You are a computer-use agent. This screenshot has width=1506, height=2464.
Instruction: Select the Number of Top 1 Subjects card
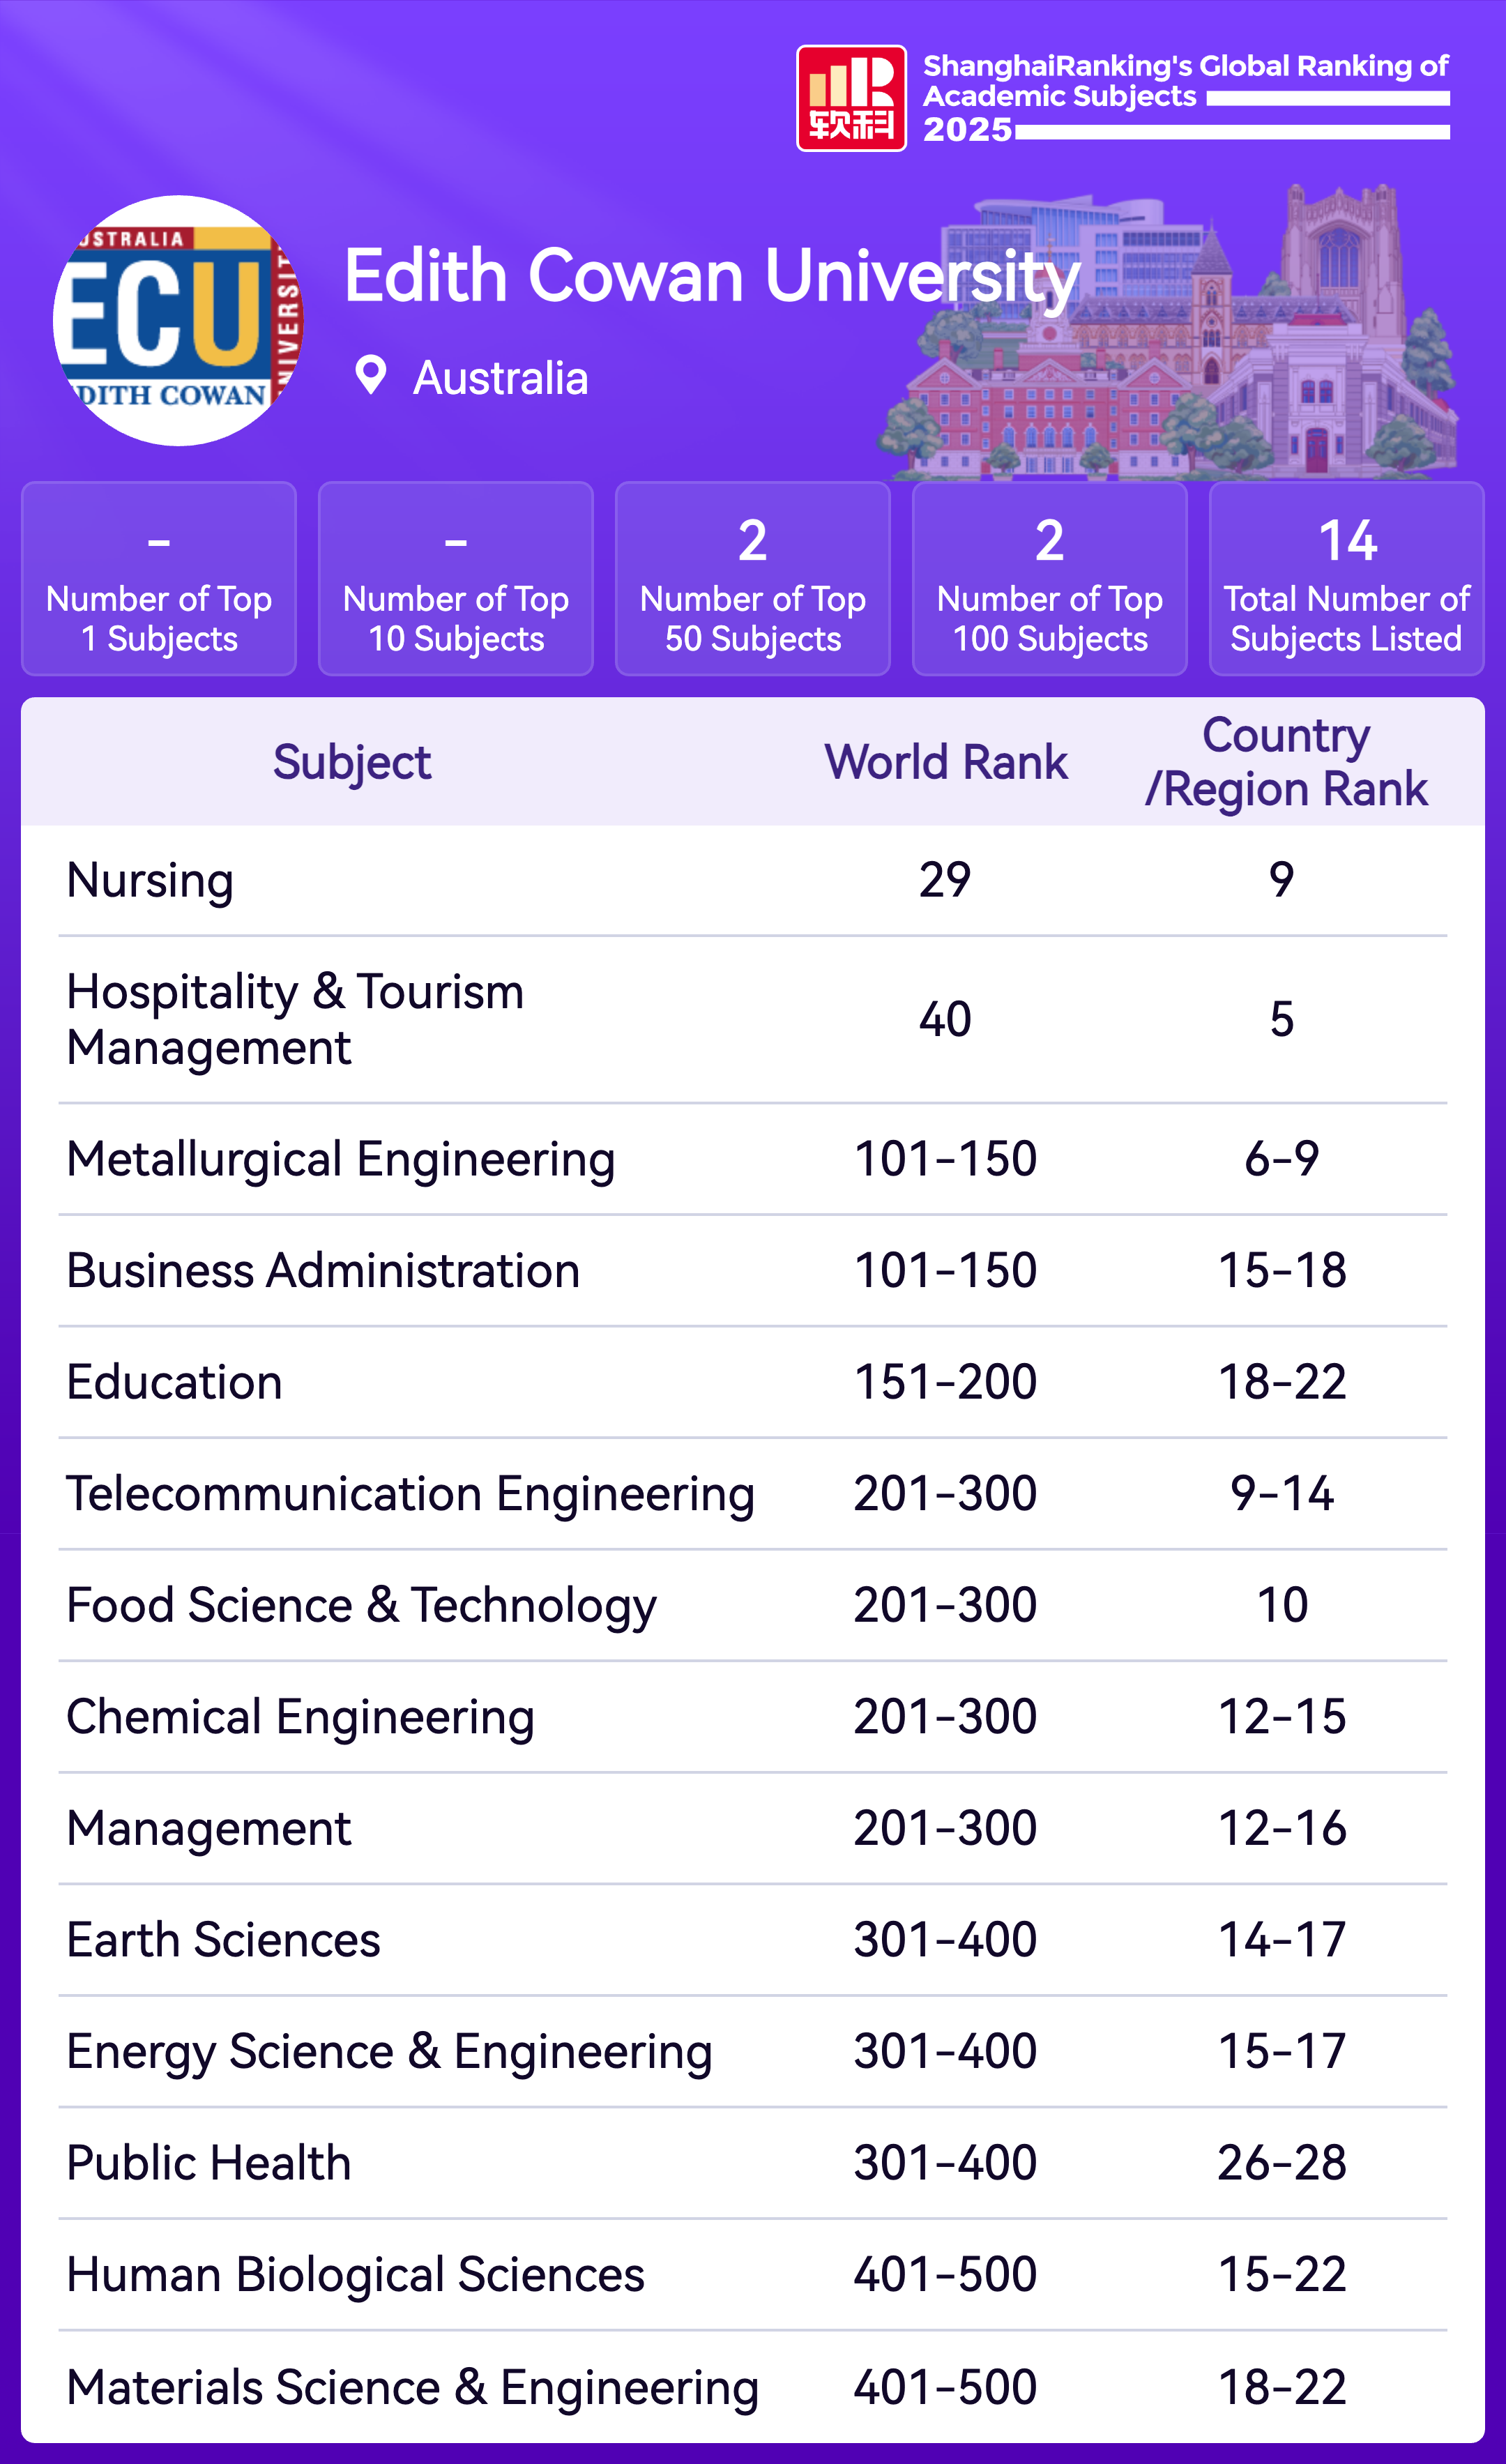click(x=159, y=579)
